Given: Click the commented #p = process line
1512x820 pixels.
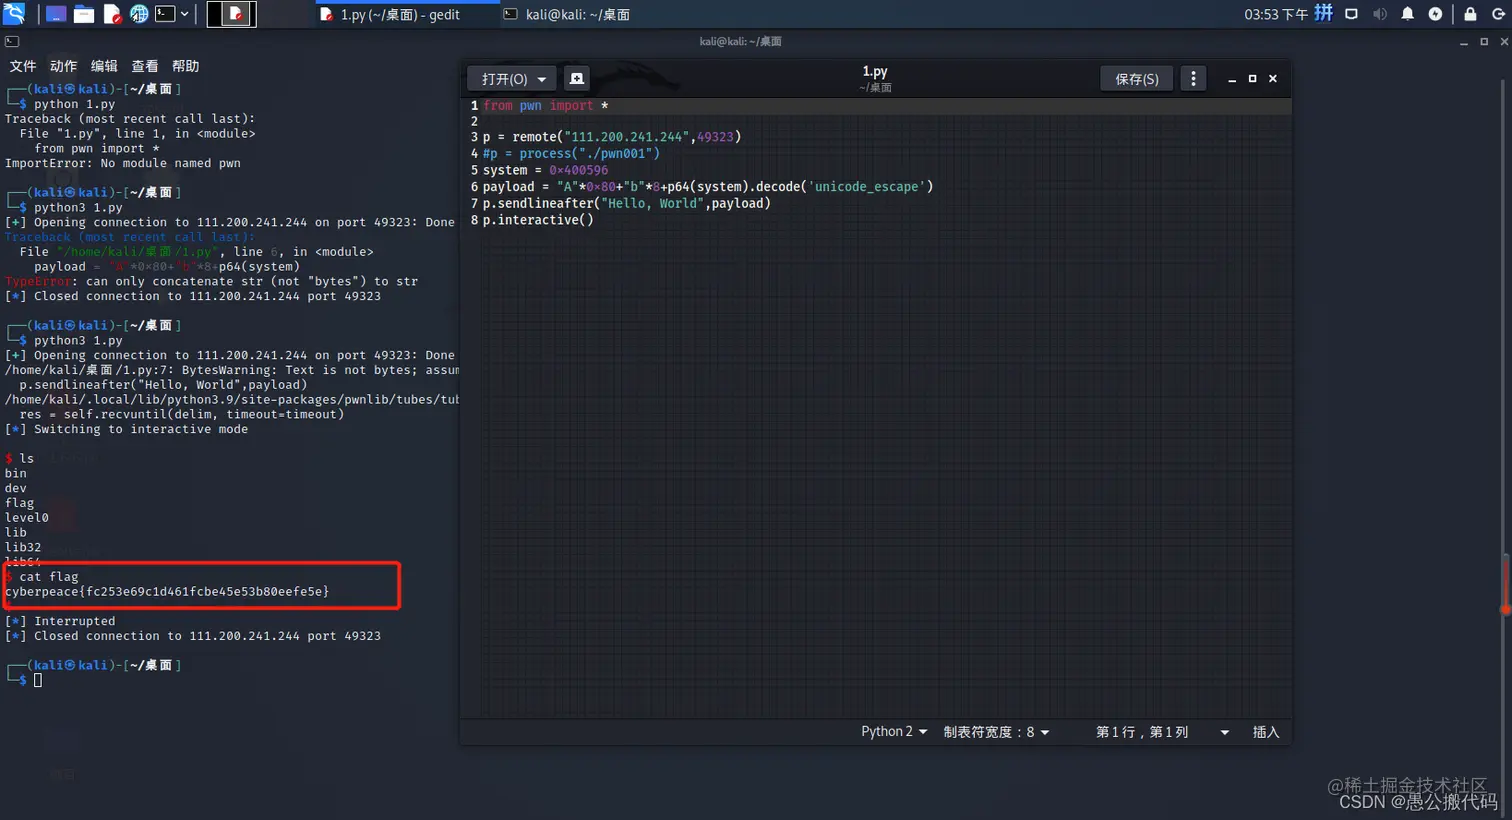Looking at the screenshot, I should point(571,153).
